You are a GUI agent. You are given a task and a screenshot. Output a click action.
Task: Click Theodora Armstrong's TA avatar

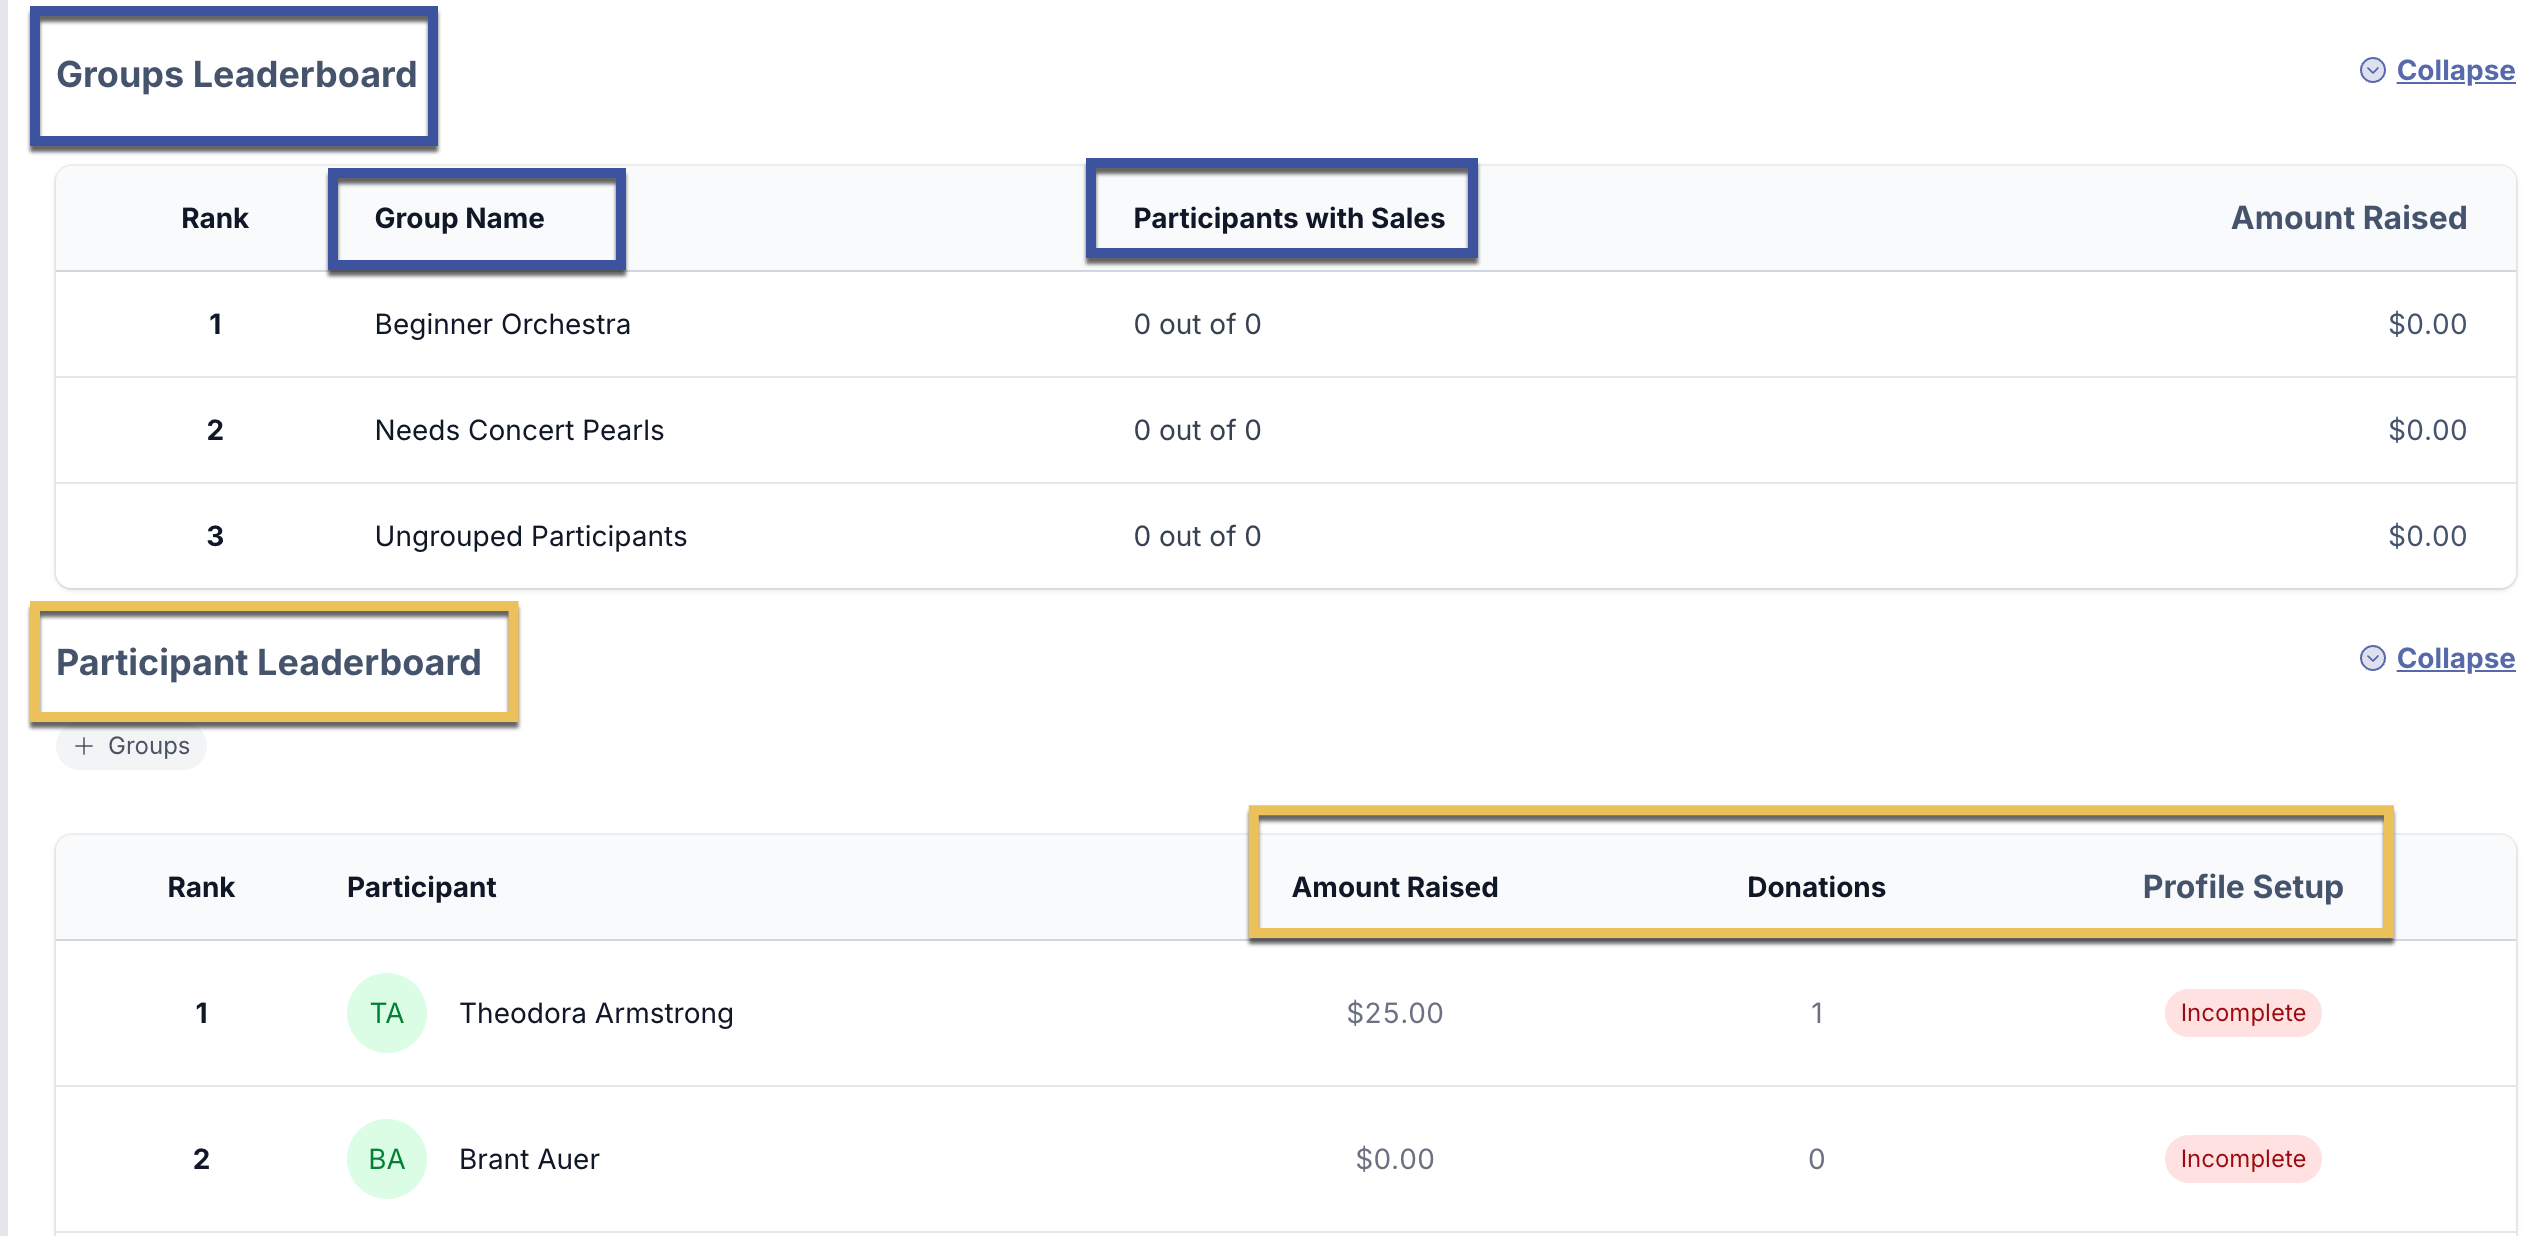point(387,1013)
